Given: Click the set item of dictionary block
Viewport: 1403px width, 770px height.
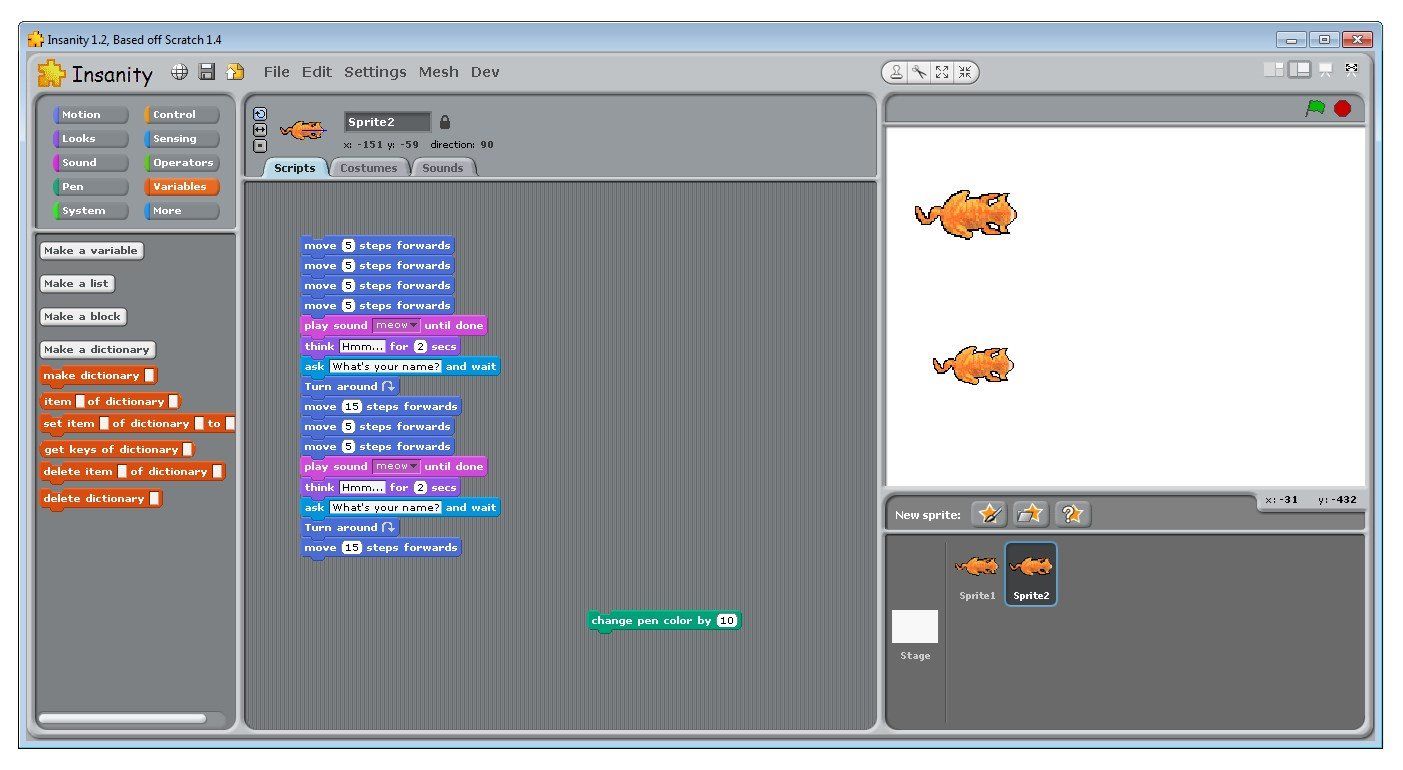Looking at the screenshot, I should click(138, 424).
